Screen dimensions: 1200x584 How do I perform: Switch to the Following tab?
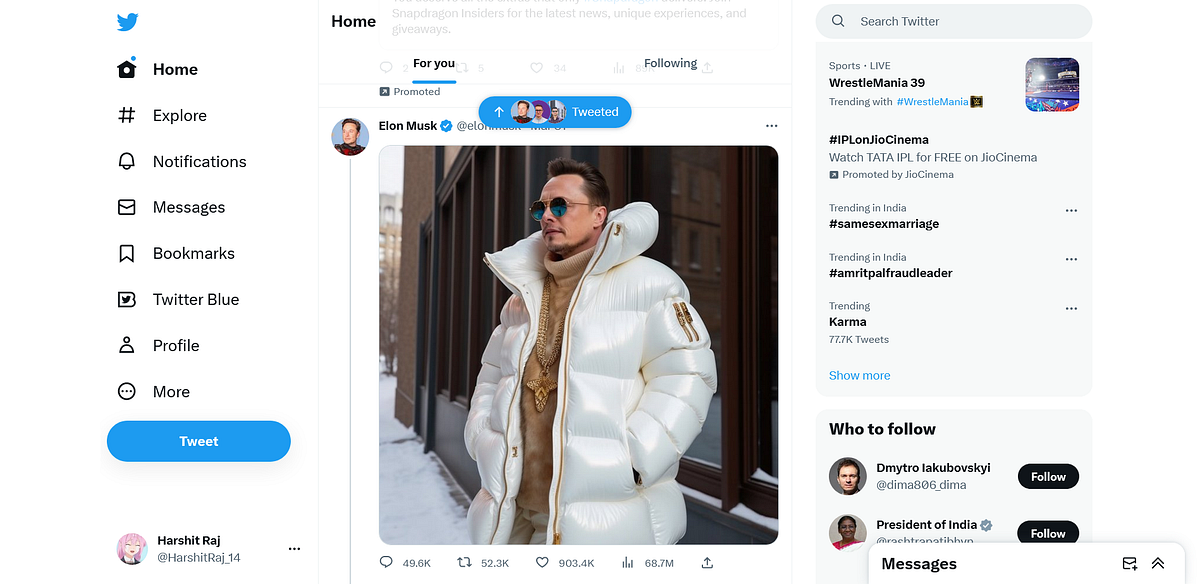[668, 62]
